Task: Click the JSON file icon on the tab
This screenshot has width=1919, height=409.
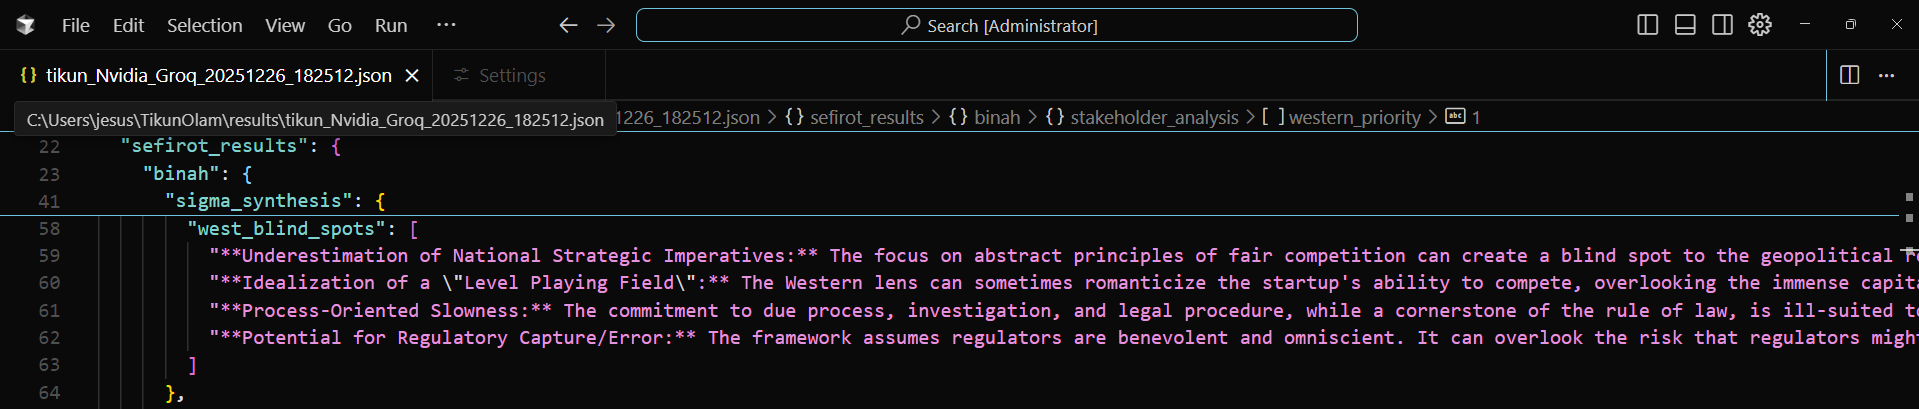Action: point(29,75)
